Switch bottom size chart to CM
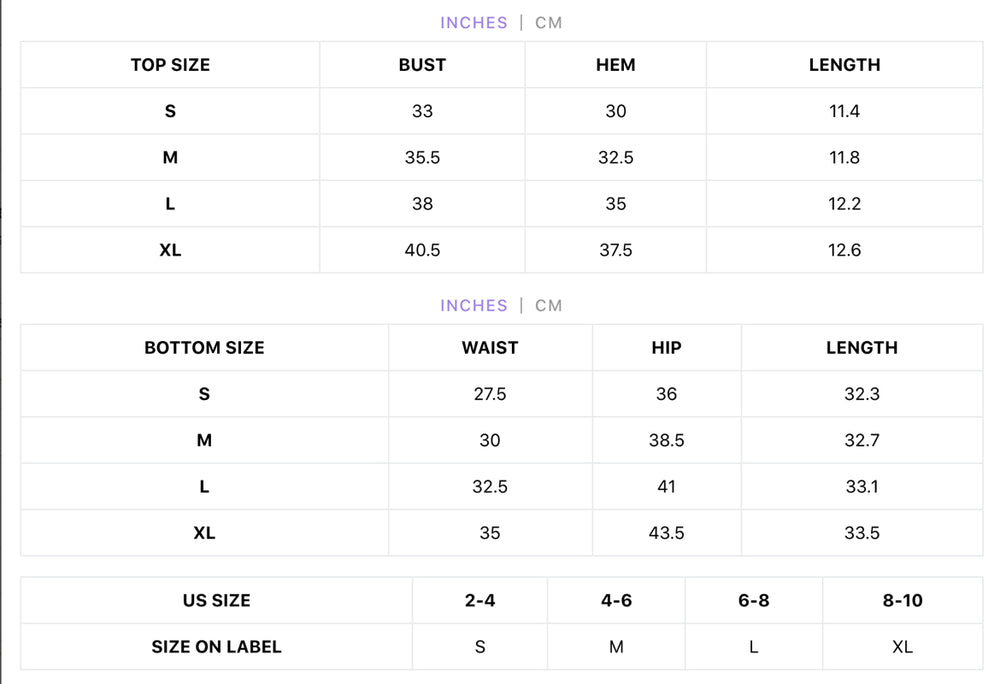This screenshot has width=1000, height=684. point(548,306)
